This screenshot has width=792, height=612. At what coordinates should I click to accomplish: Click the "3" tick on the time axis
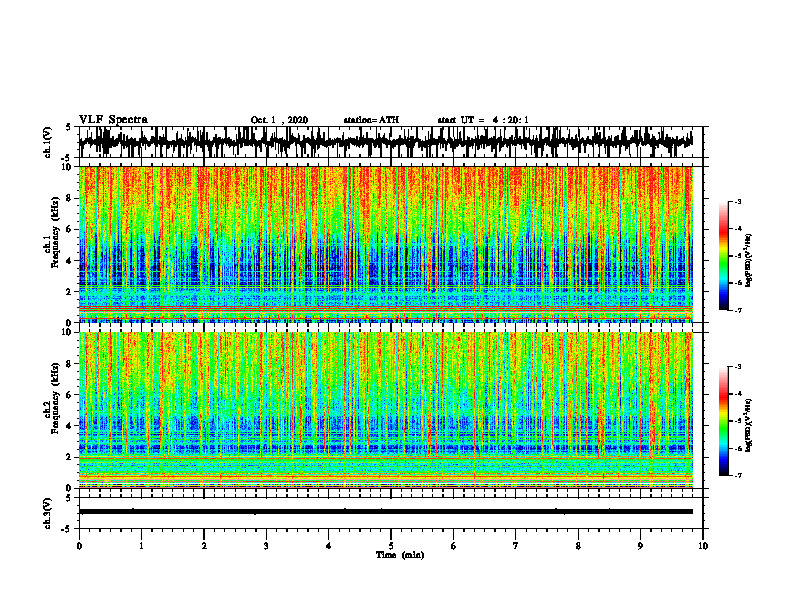(266, 546)
